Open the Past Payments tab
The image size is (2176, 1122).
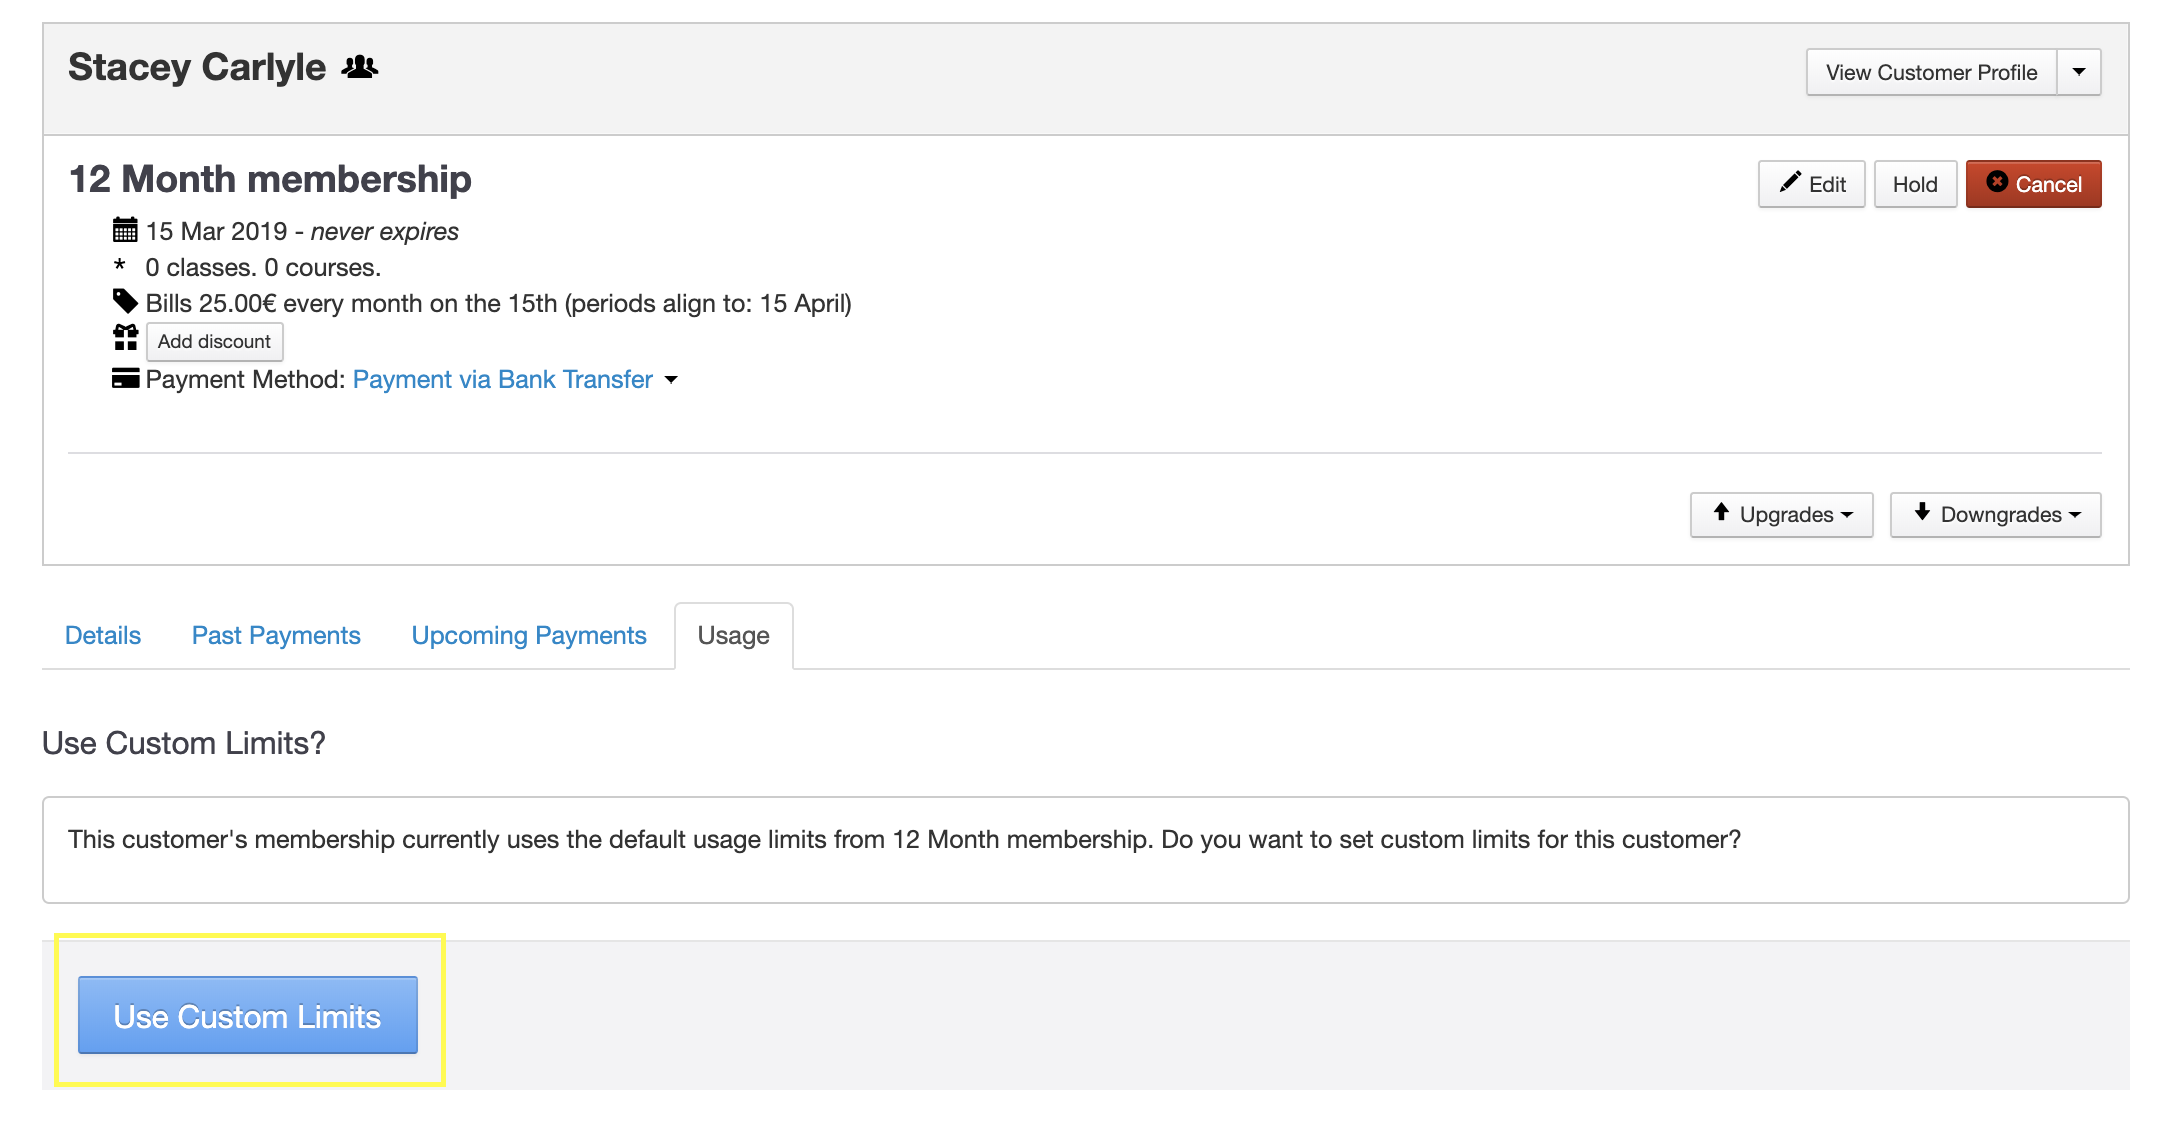tap(276, 635)
